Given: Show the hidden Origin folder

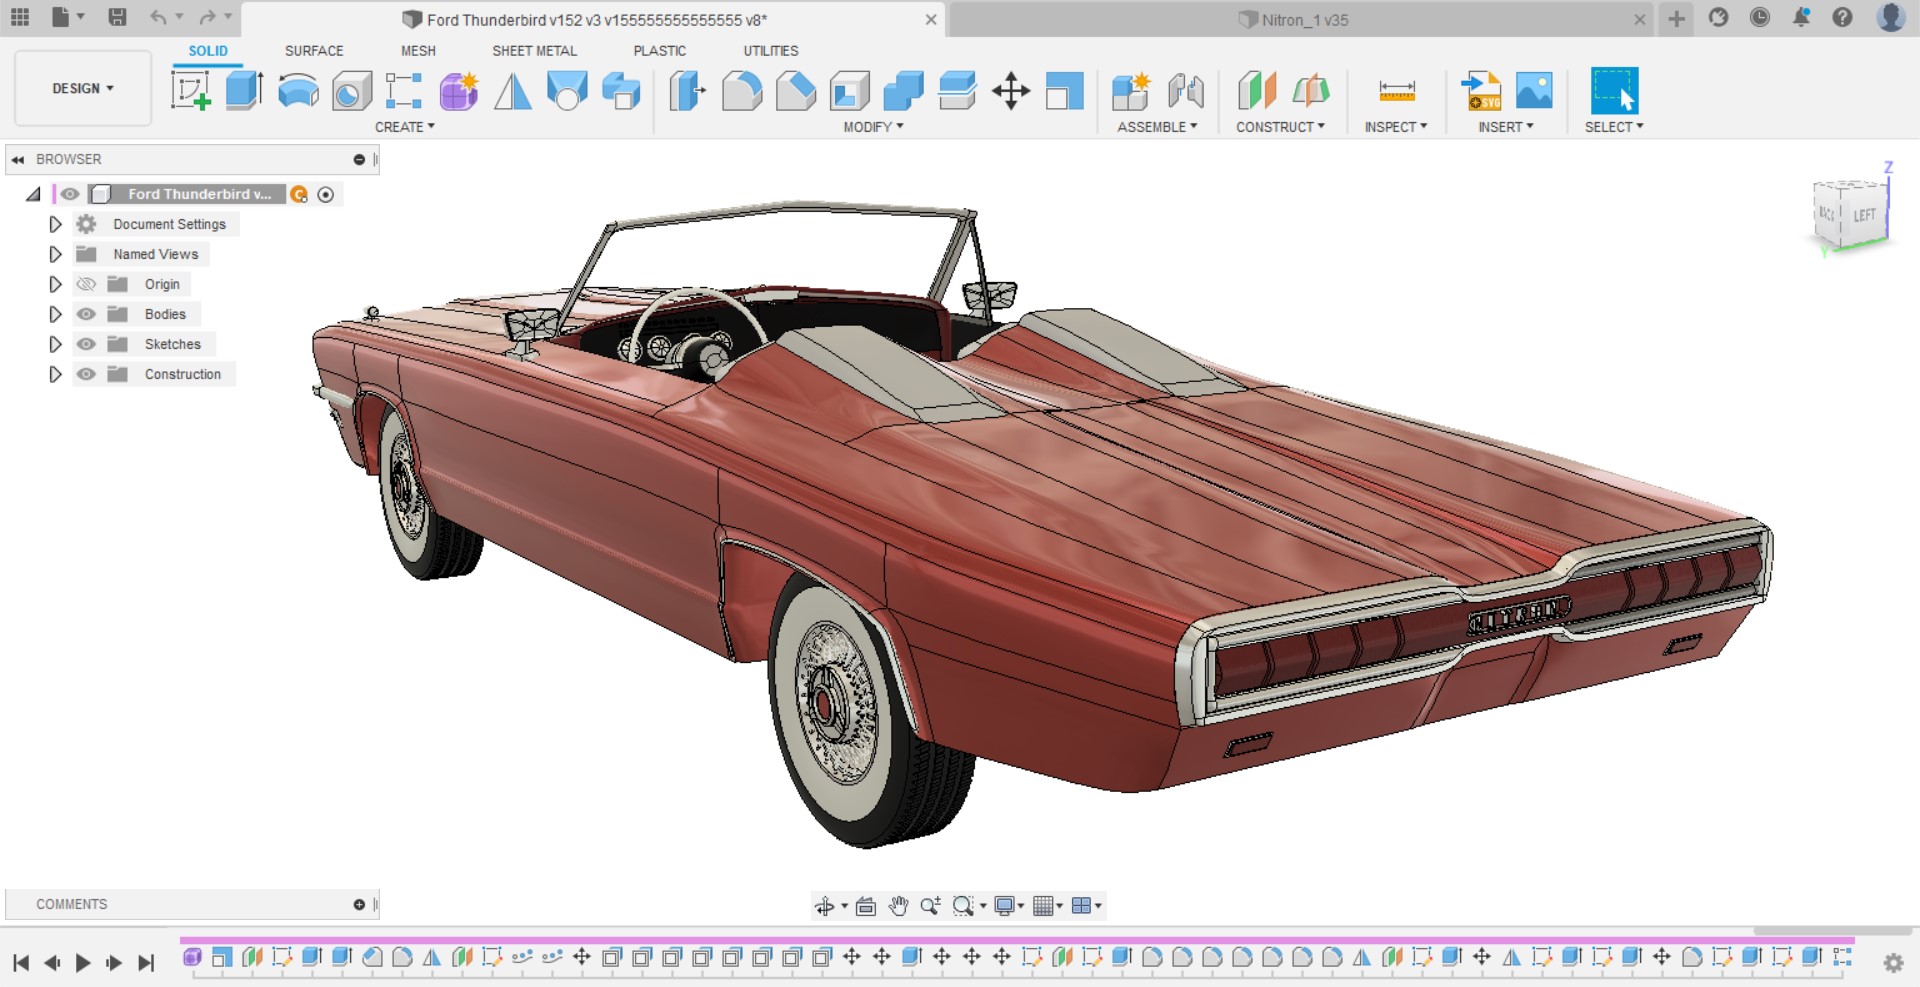Looking at the screenshot, I should [87, 284].
